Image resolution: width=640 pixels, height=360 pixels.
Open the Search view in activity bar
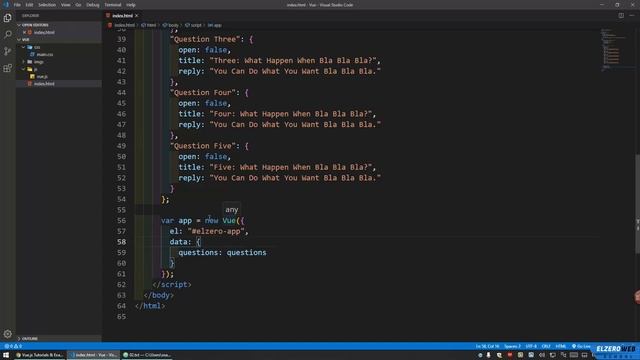tap(7, 34)
